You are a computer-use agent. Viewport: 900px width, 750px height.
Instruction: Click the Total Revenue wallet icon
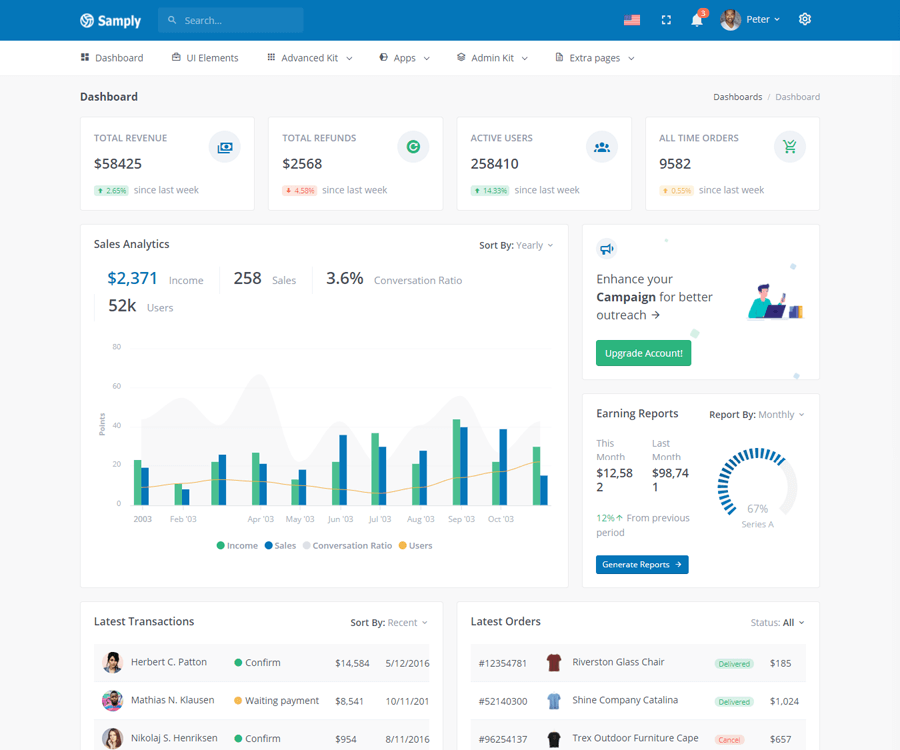(224, 146)
